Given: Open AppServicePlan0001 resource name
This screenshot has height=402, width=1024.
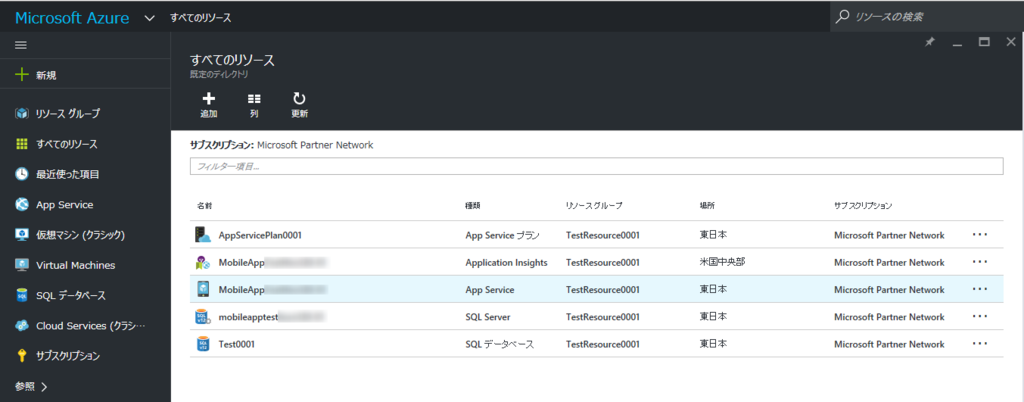Looking at the screenshot, I should click(260, 235).
